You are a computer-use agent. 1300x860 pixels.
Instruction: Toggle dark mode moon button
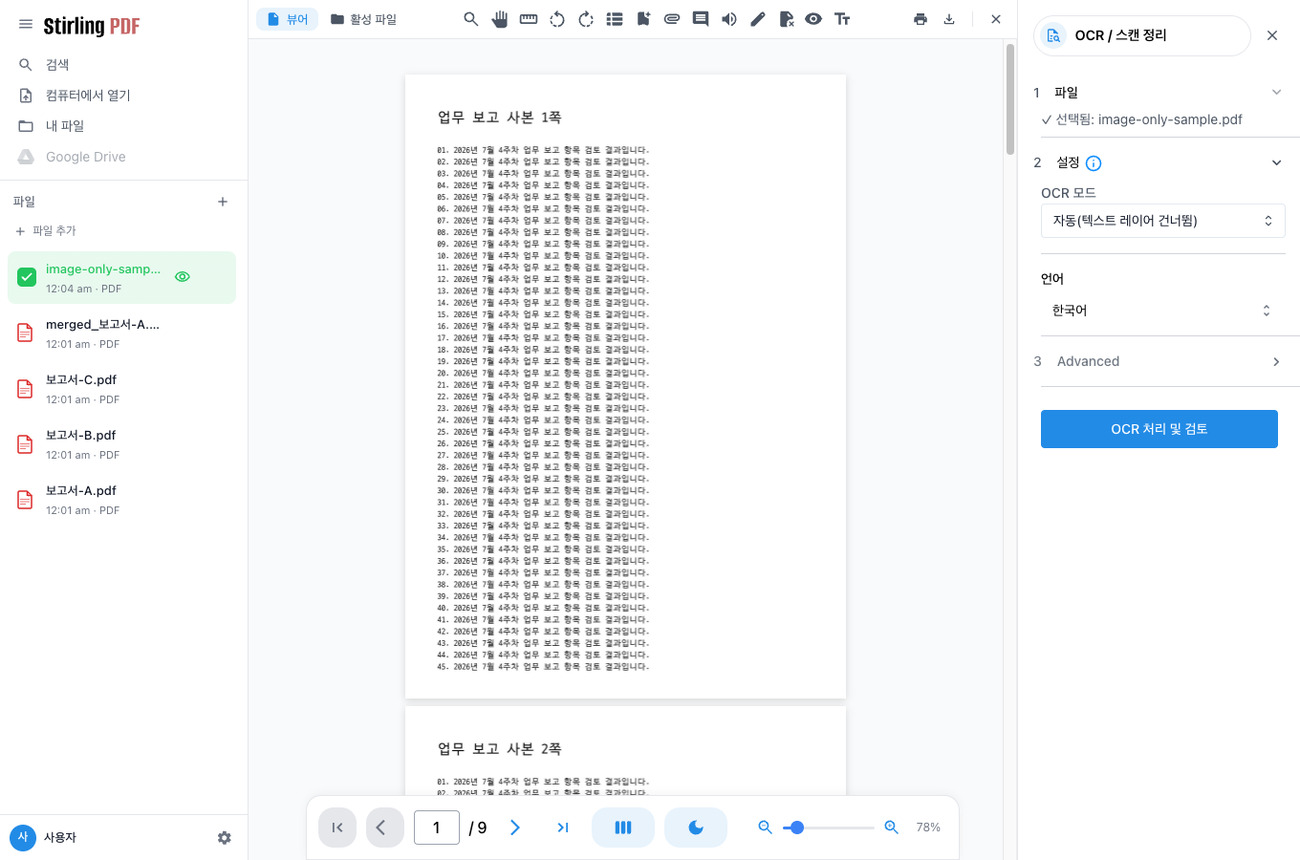(x=696, y=827)
